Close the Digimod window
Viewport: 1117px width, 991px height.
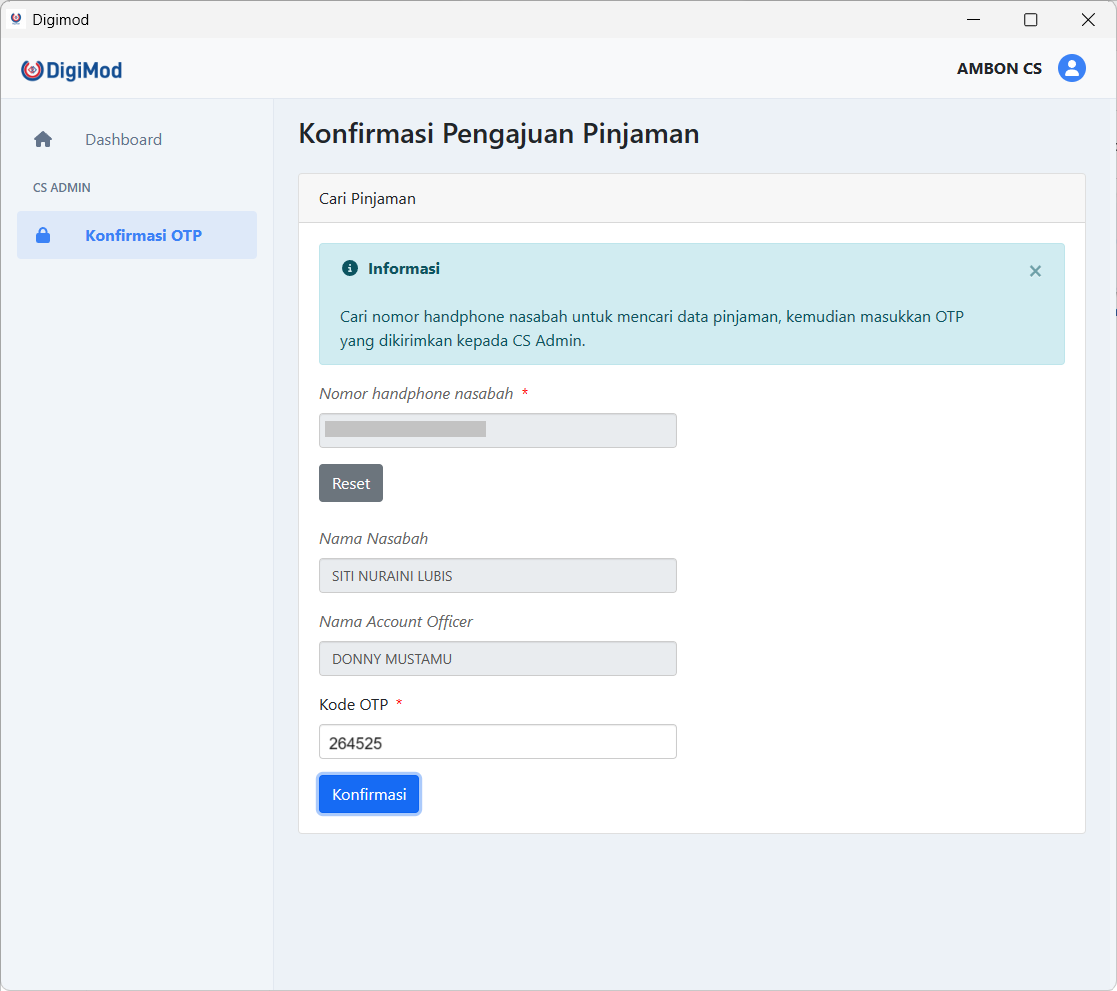1088,20
